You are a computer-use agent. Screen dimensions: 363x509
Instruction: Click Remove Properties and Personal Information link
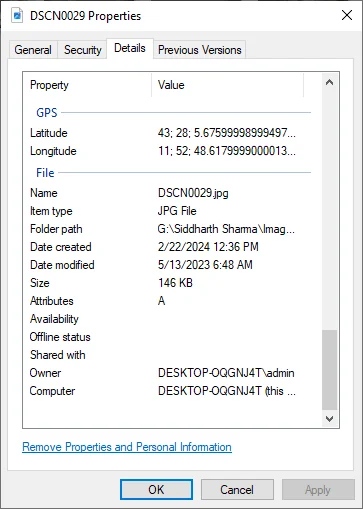[127, 447]
